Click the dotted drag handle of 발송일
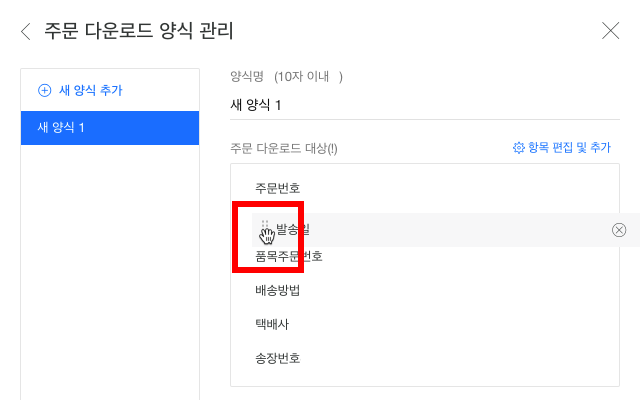Screen dimensions: 640x400 coord(264,224)
